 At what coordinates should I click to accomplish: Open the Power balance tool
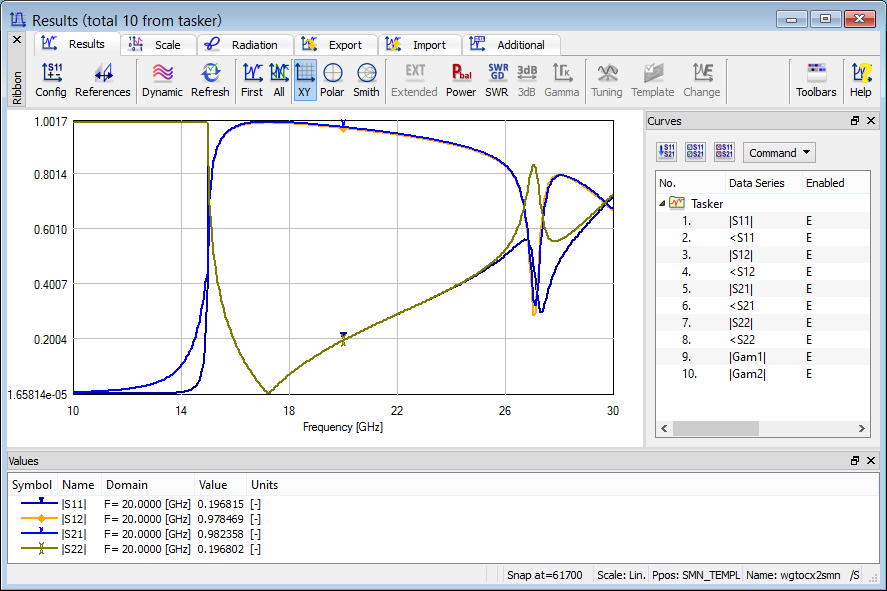[x=461, y=80]
